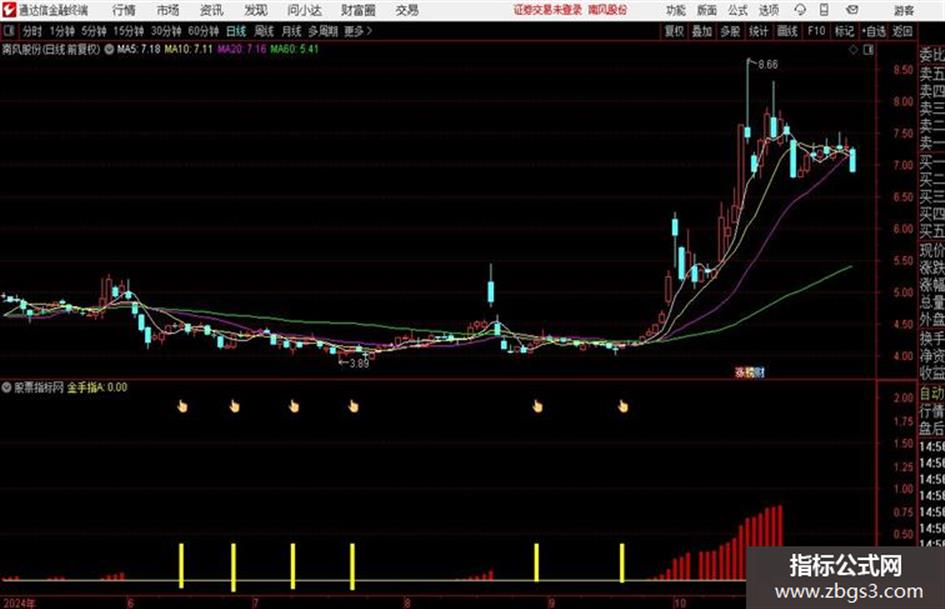Image resolution: width=945 pixels, height=609 pixels.
Task: Open the 版面 menu
Action: pyautogui.click(x=706, y=10)
